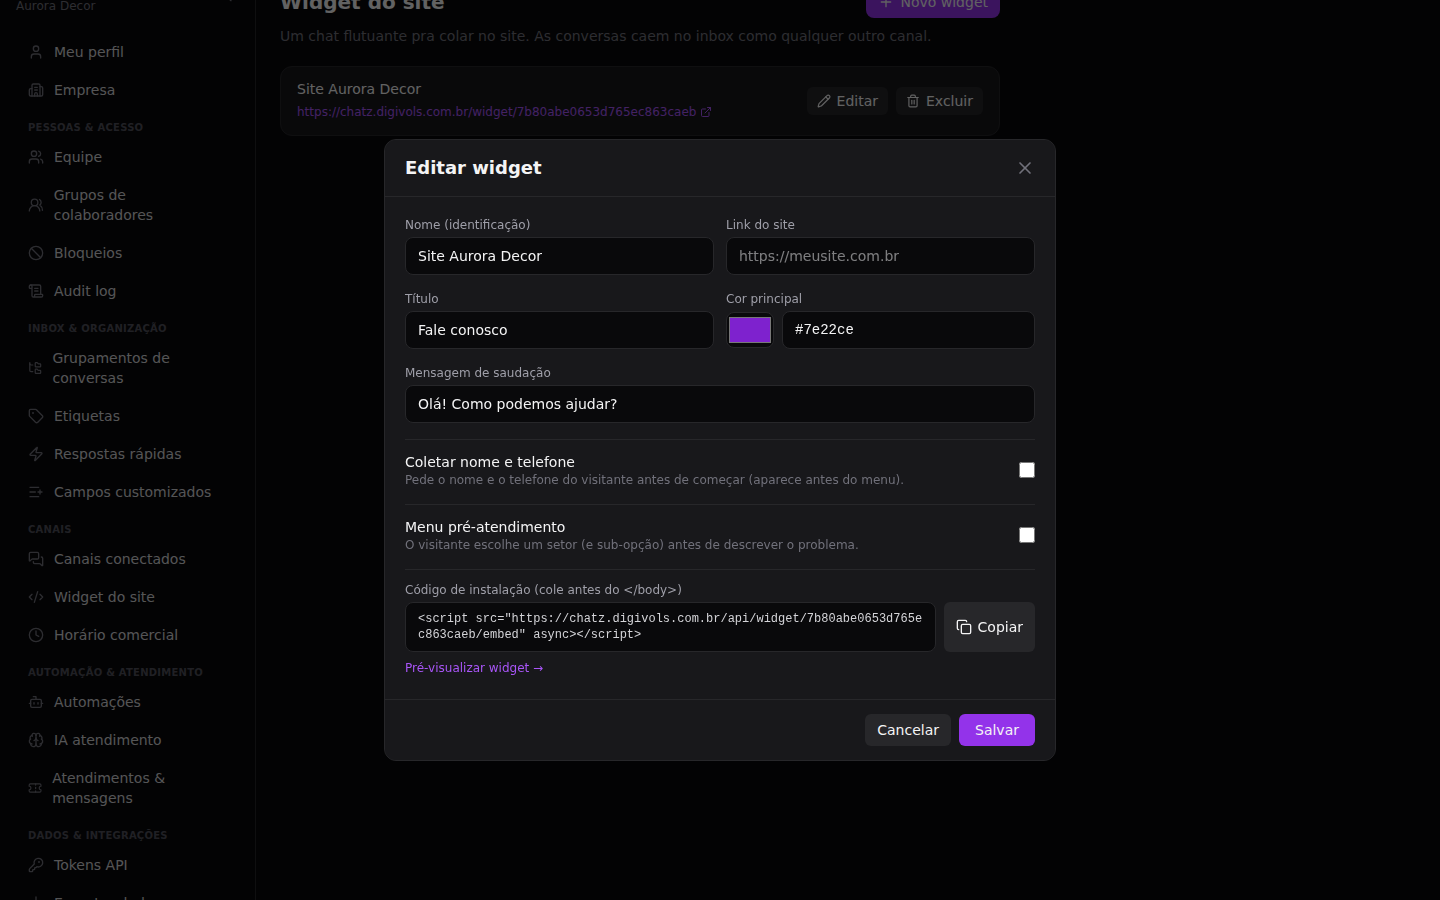Viewport: 1440px width, 900px height.
Task: Click Excluir button for Site Aurora Decor
Action: pos(939,101)
